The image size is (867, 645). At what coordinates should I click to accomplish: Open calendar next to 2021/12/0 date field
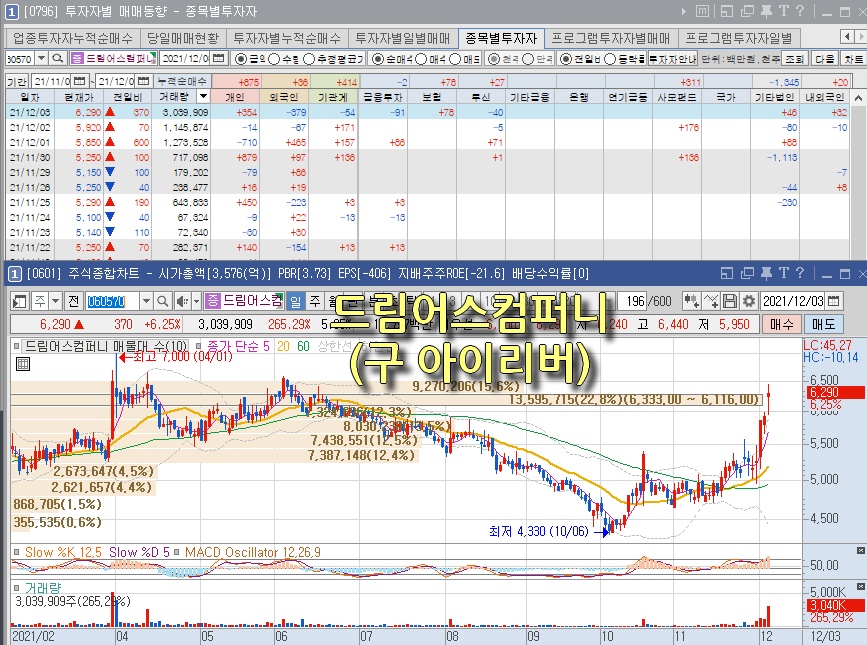coord(219,58)
